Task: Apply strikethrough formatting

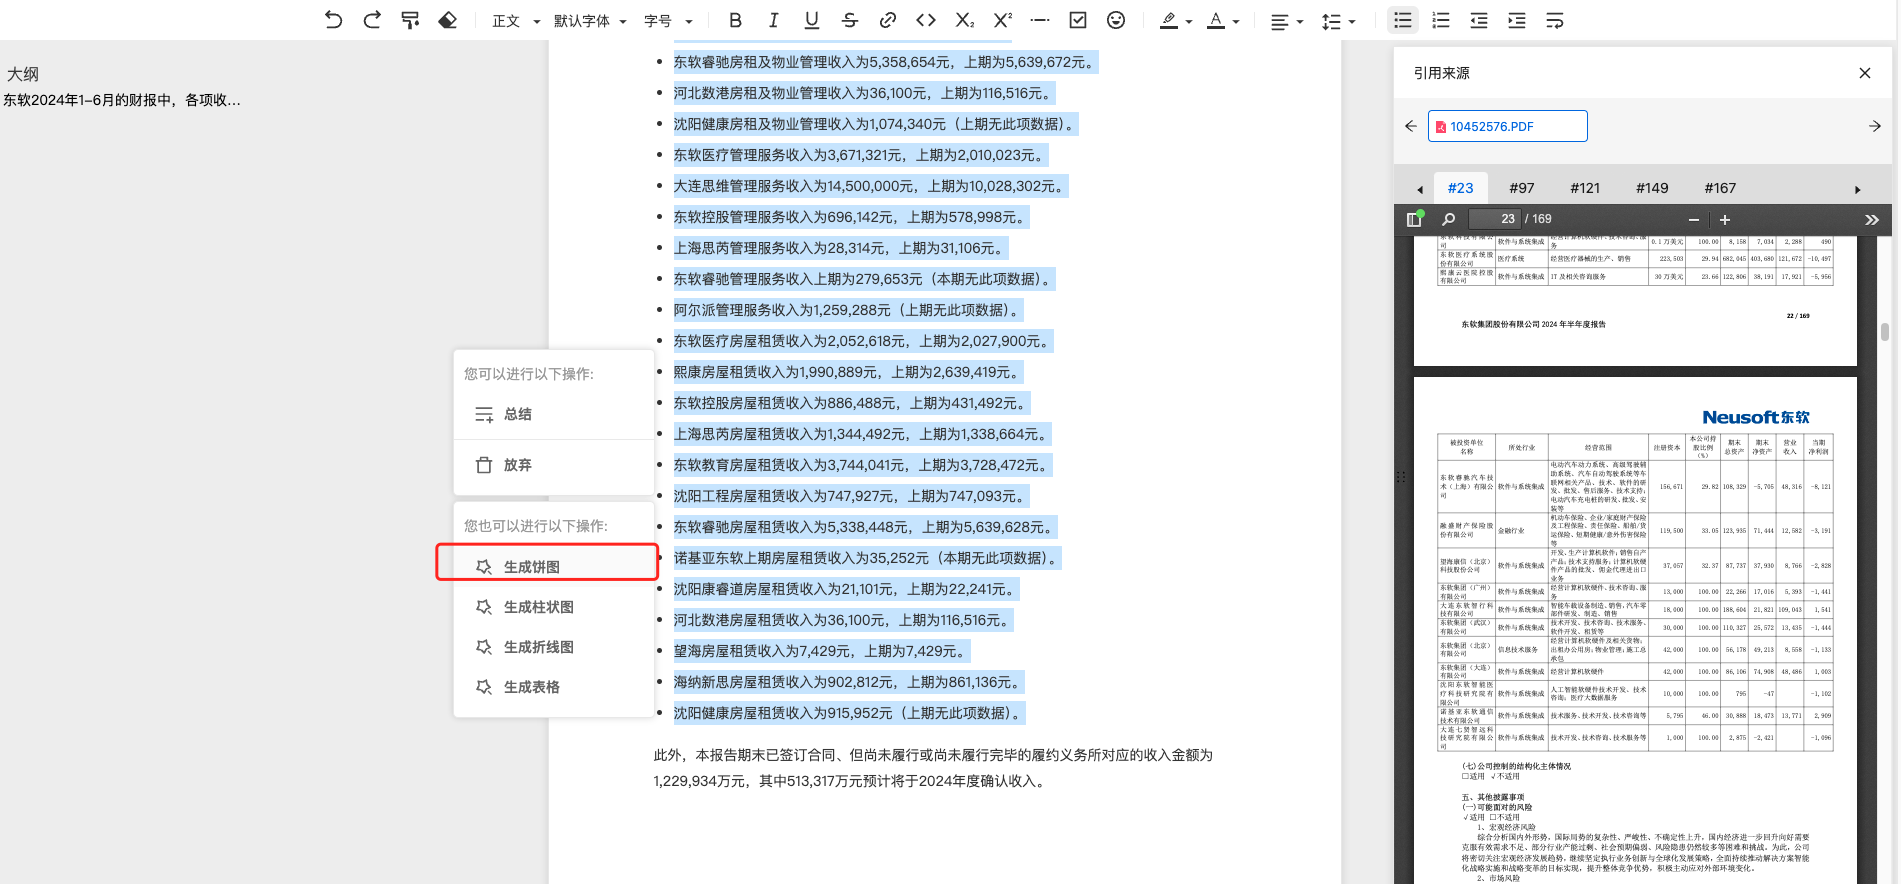Action: (850, 20)
